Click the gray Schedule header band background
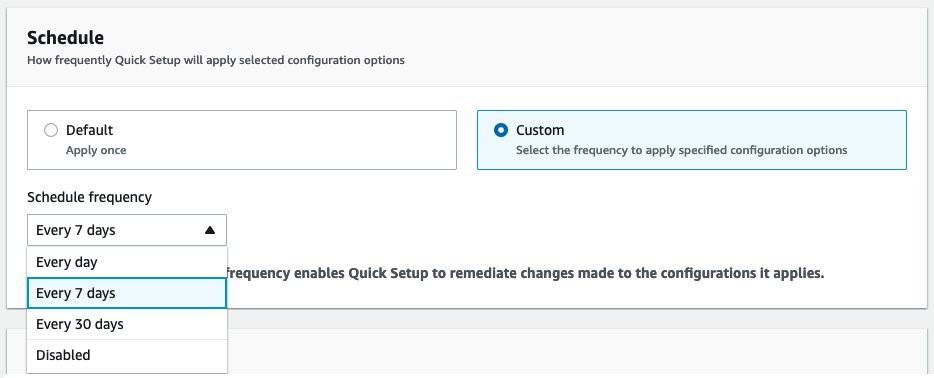Viewport: 934px width, 378px height. click(655, 48)
